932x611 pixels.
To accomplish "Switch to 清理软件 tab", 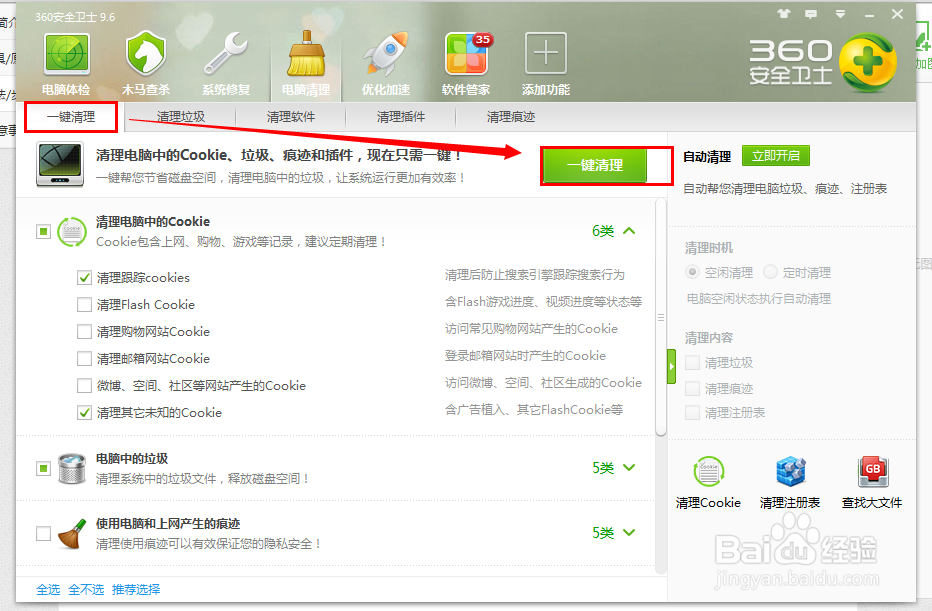I will tap(291, 116).
